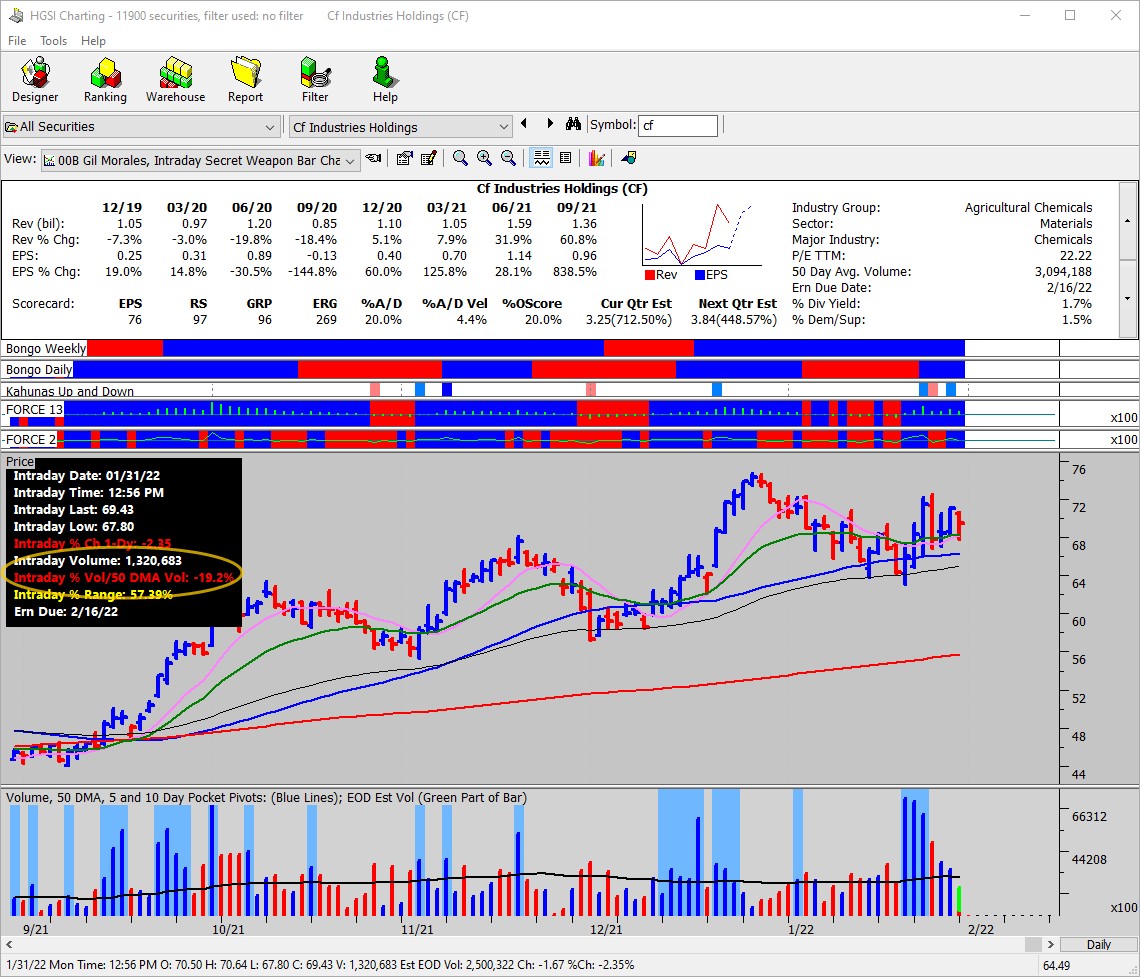1140x977 pixels.
Task: Click the data list view icon
Action: point(566,158)
